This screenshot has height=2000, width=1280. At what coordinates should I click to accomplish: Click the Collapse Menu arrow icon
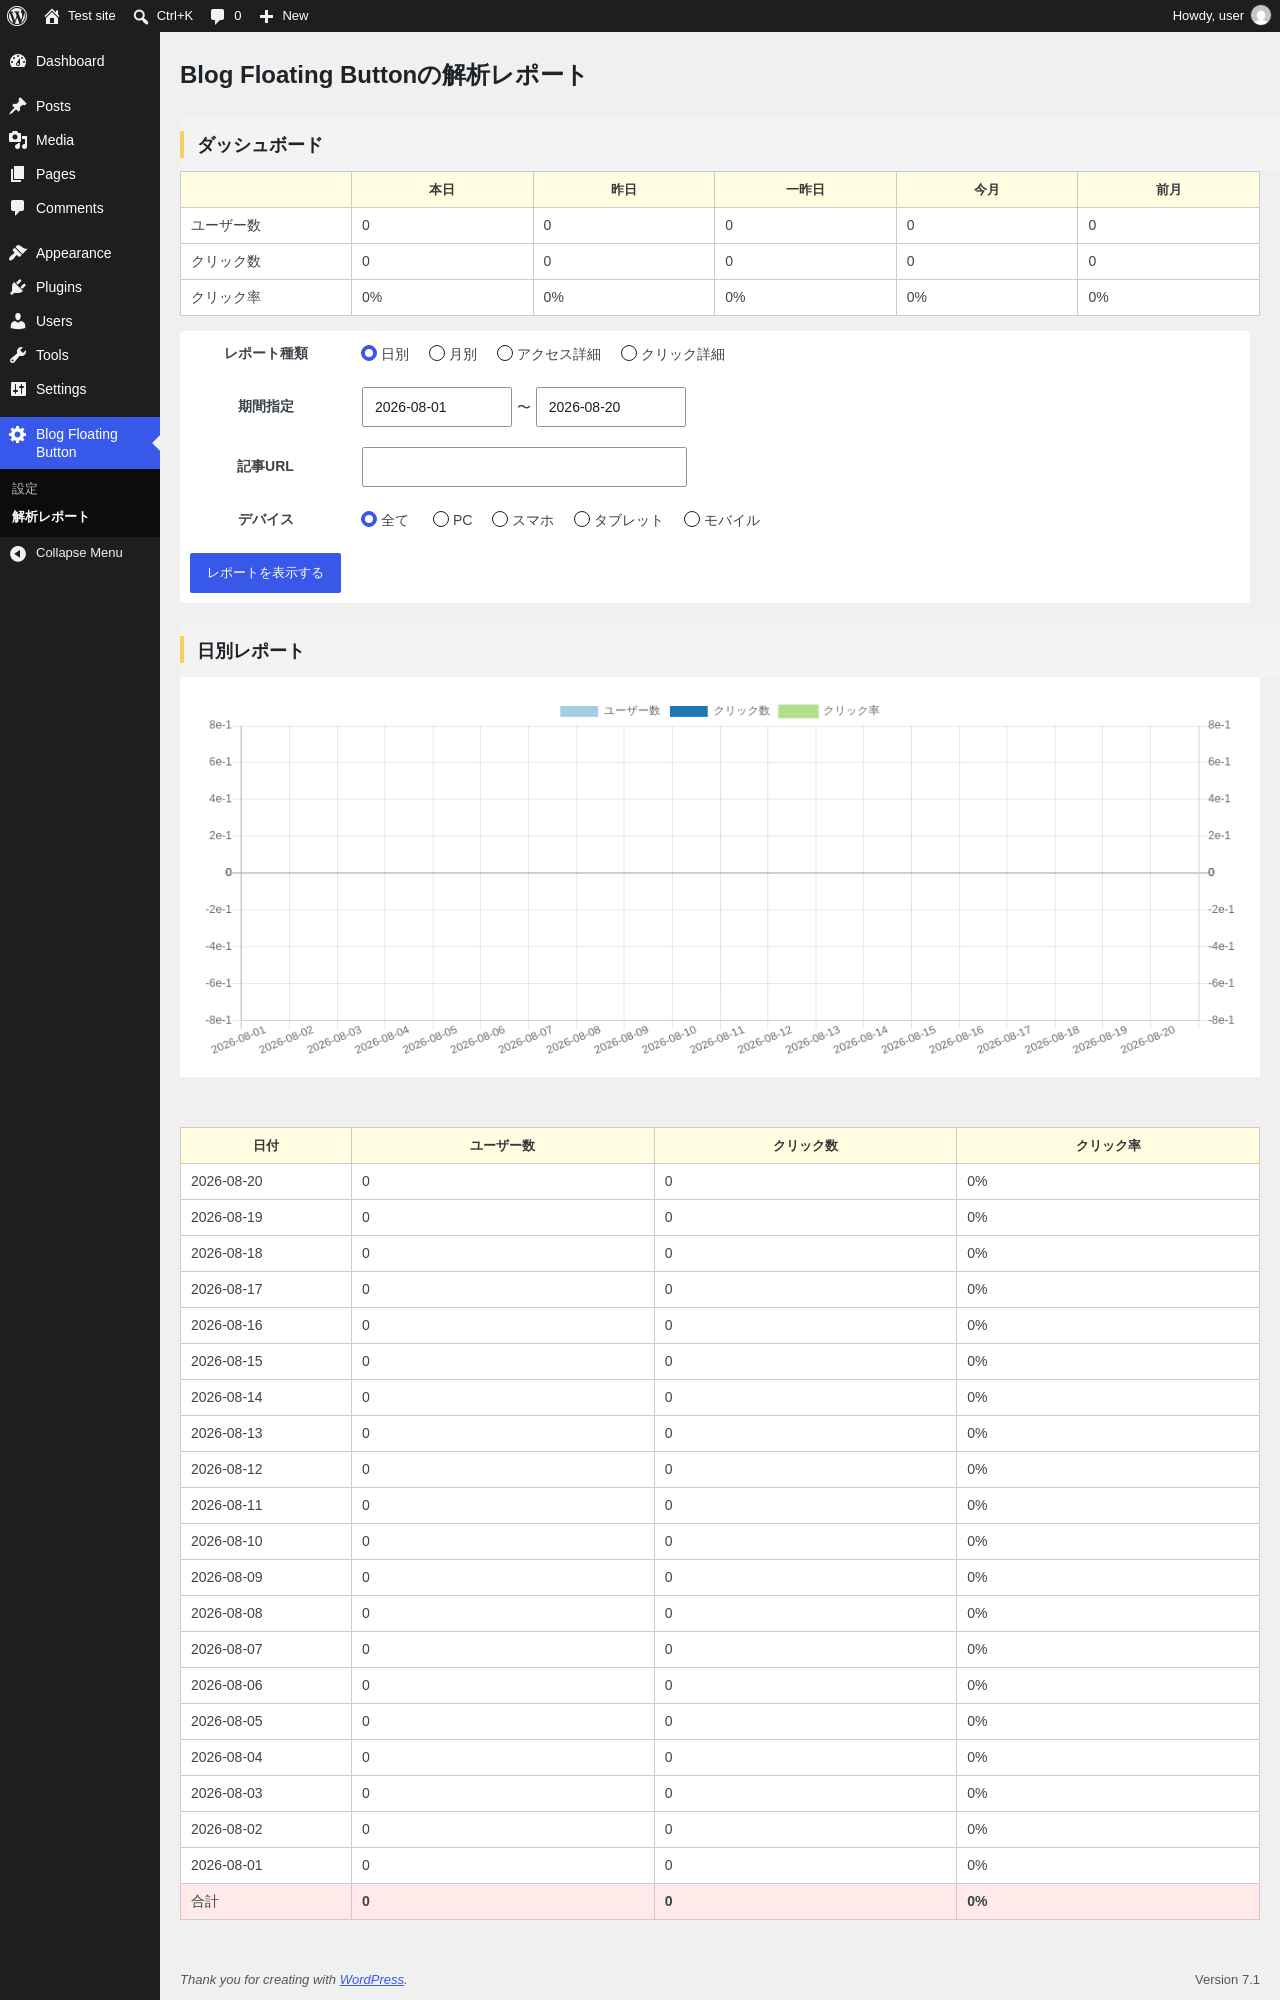[x=18, y=553]
